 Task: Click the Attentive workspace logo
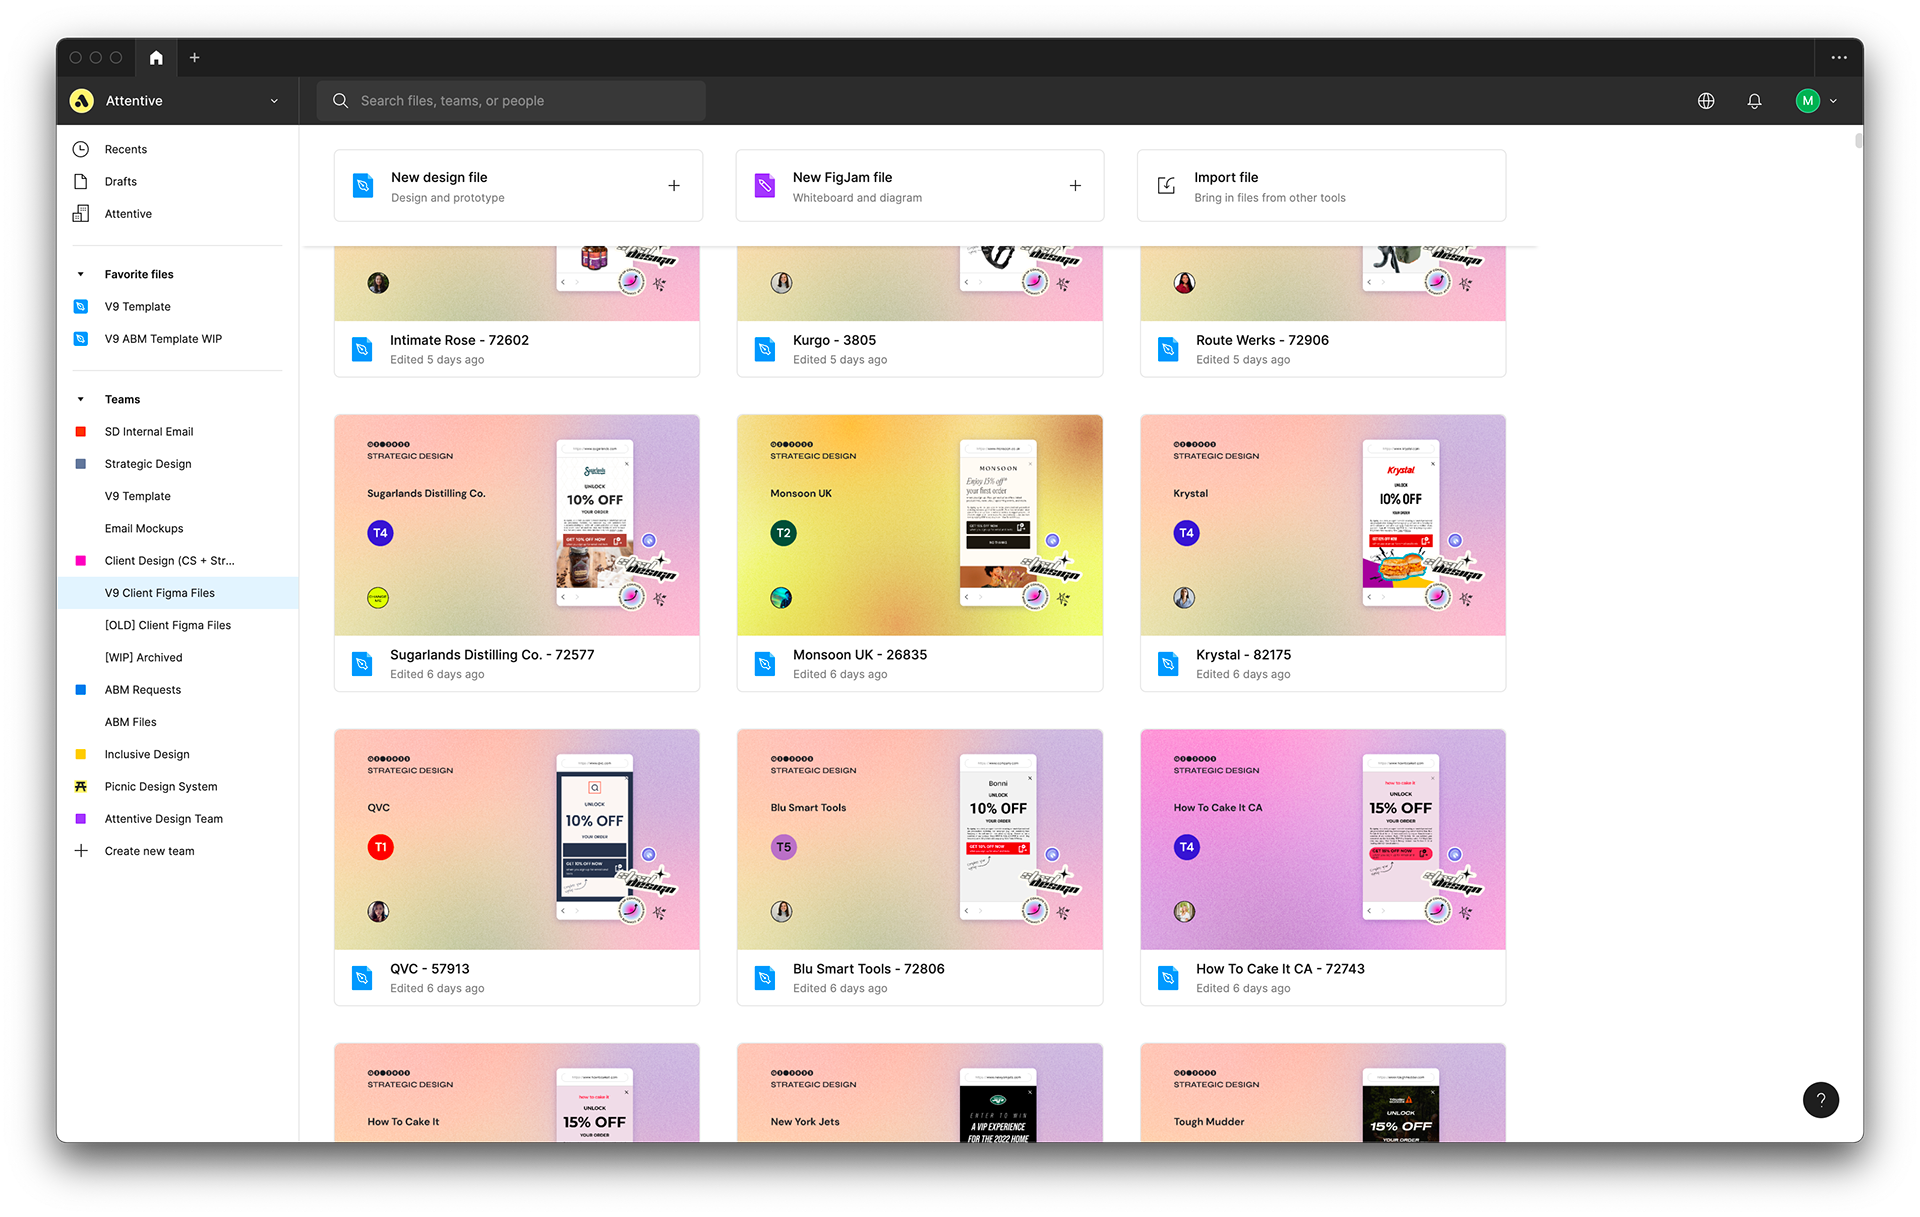82,101
